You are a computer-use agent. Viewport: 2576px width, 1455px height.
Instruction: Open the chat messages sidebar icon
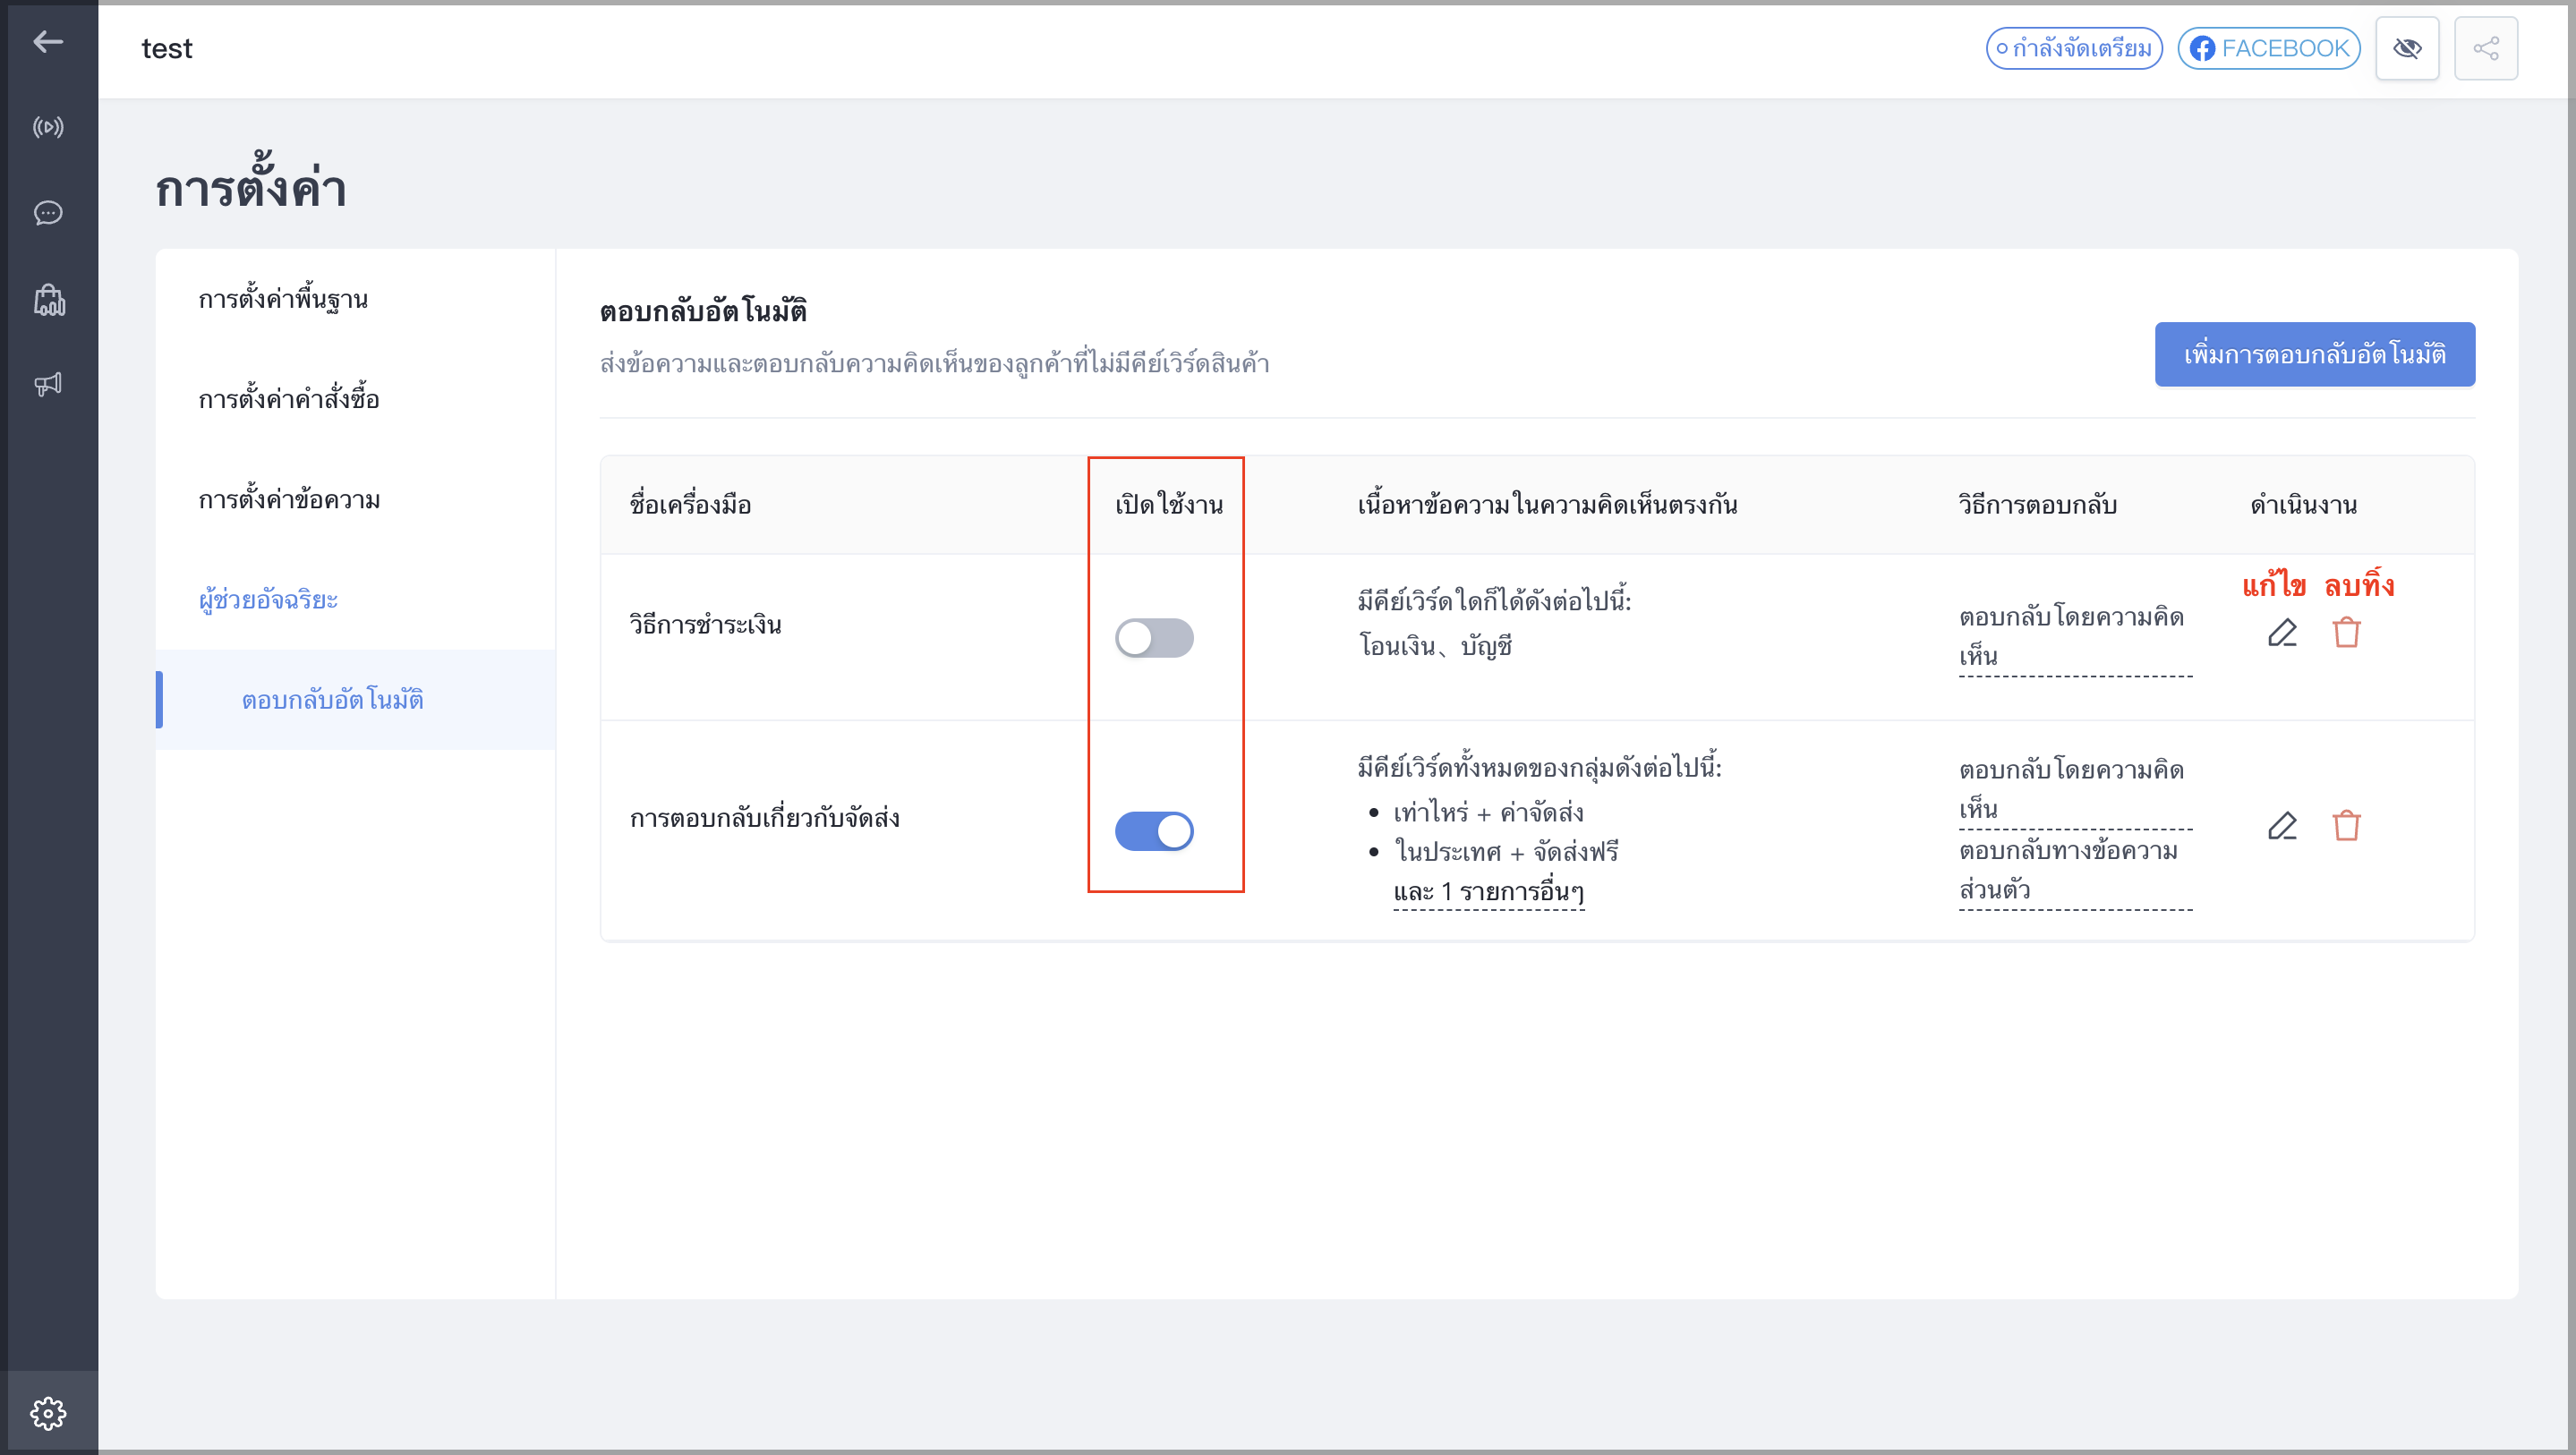tap(48, 213)
